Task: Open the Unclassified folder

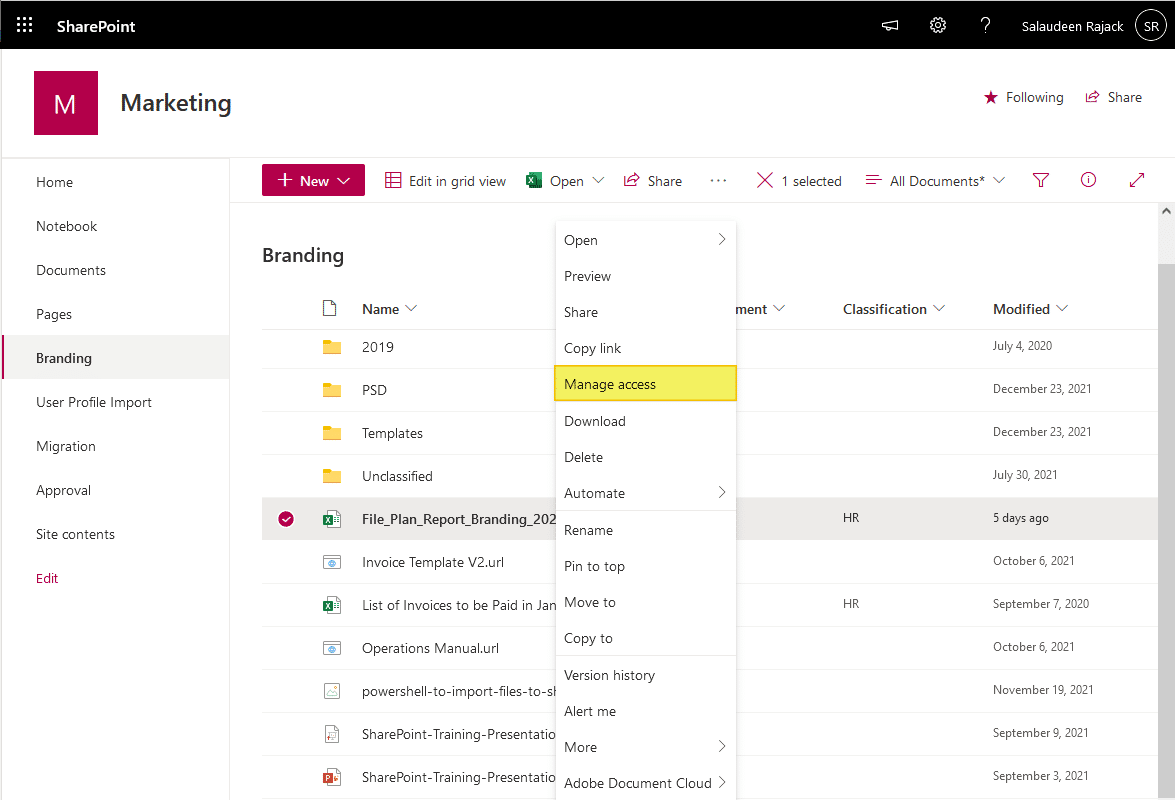Action: pyautogui.click(x=397, y=476)
